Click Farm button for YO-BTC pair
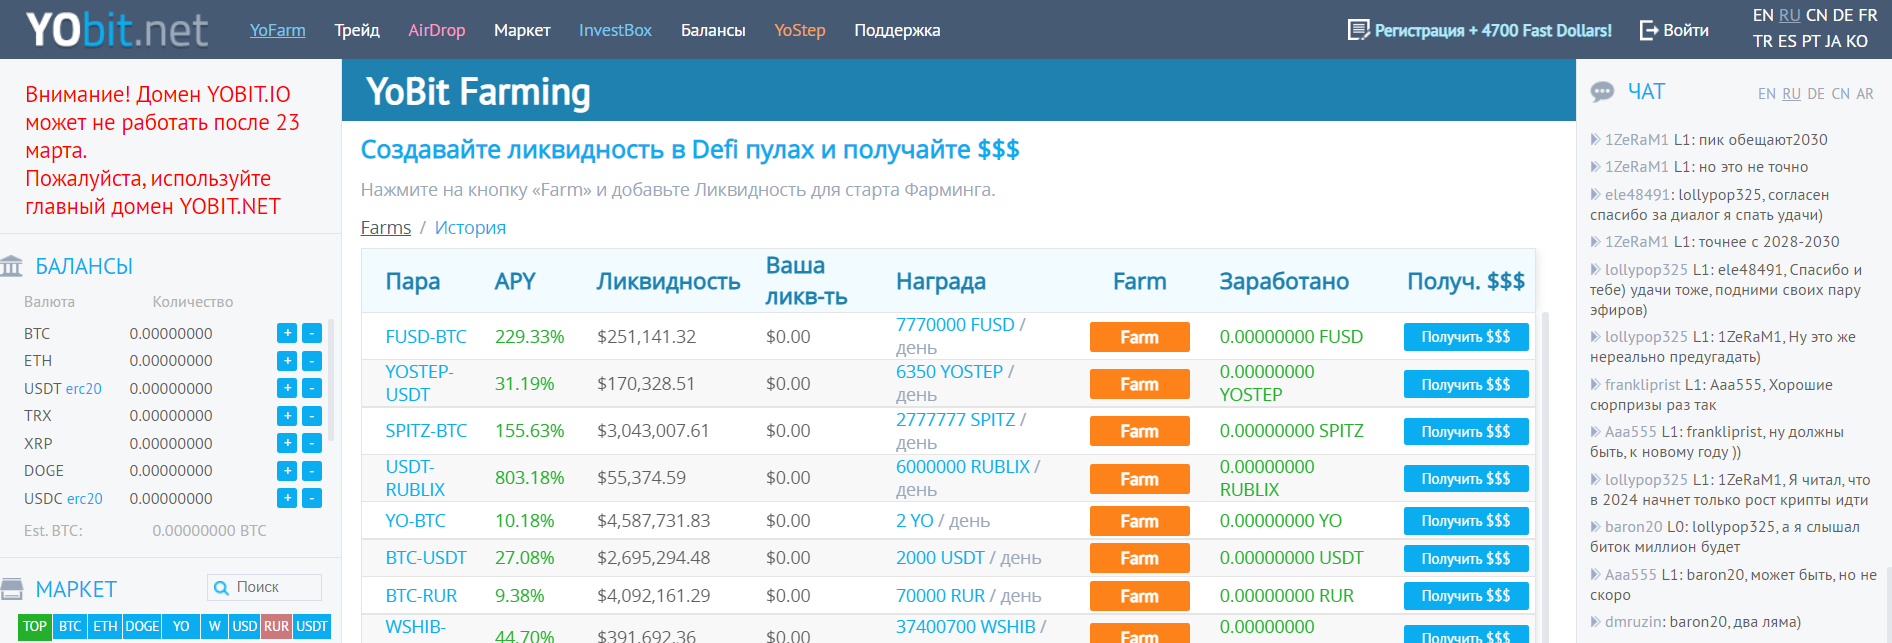Image resolution: width=1892 pixels, height=643 pixels. tap(1139, 521)
